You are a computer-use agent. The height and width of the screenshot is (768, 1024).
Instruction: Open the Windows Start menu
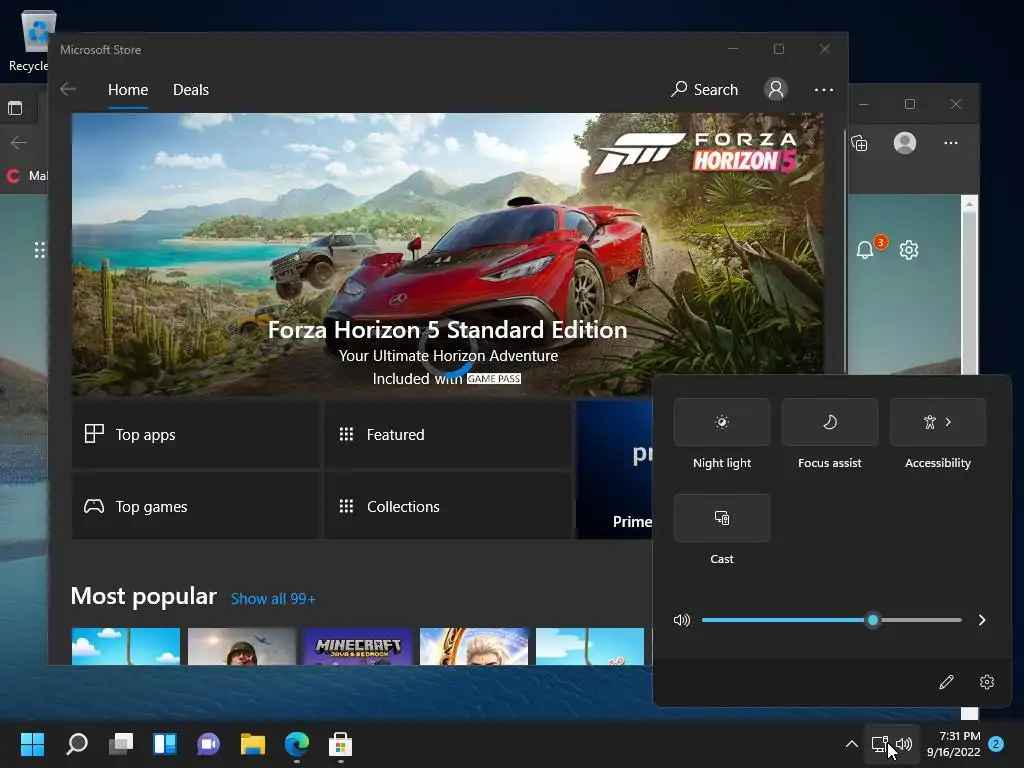(x=32, y=744)
